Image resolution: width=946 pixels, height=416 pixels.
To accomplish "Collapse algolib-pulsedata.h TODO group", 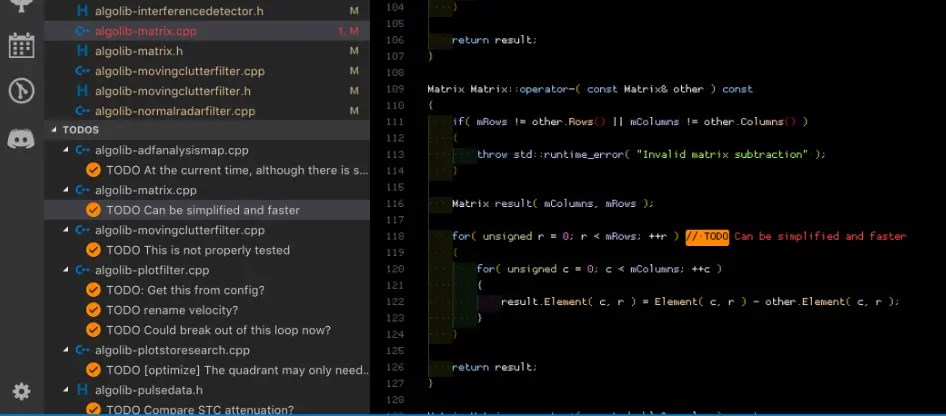I will (66, 390).
